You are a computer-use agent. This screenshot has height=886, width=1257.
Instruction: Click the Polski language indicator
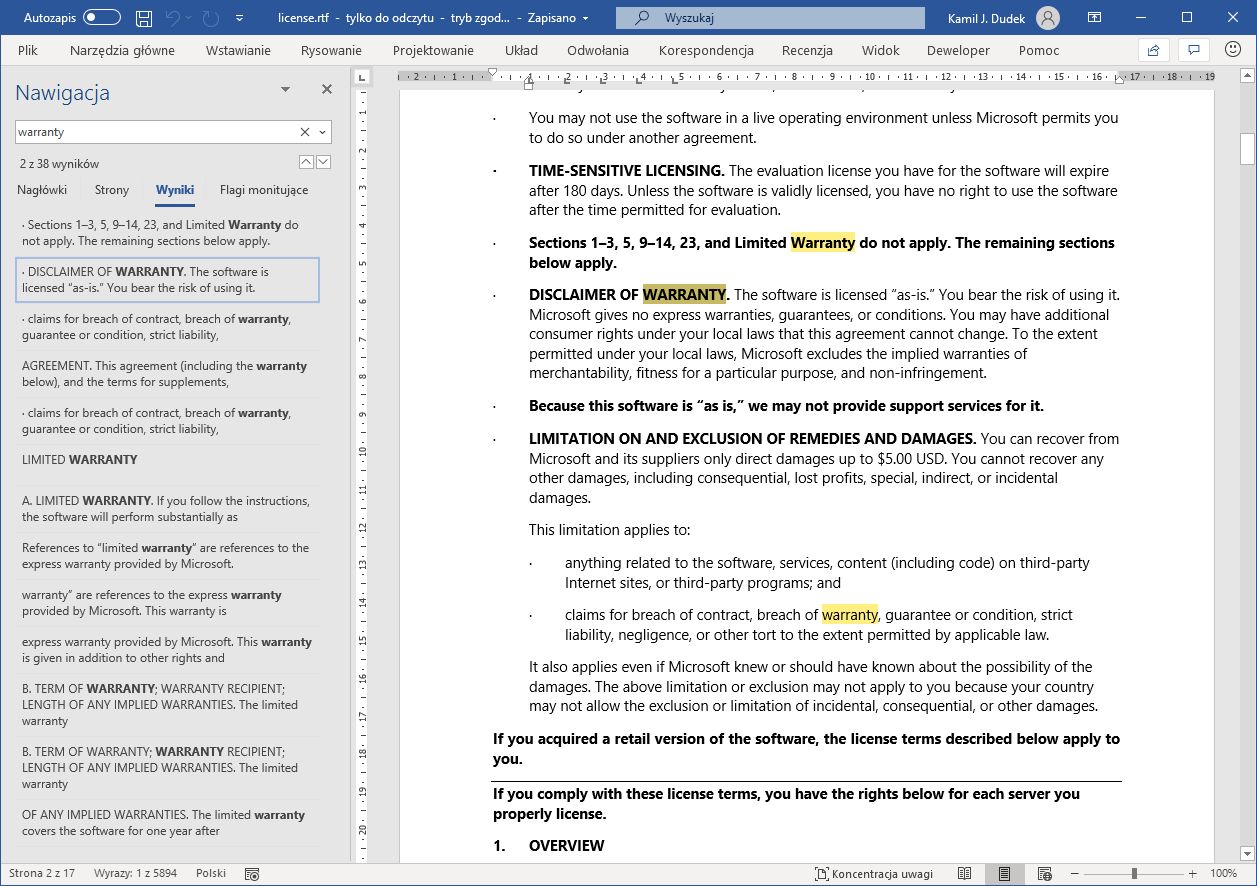(x=211, y=873)
